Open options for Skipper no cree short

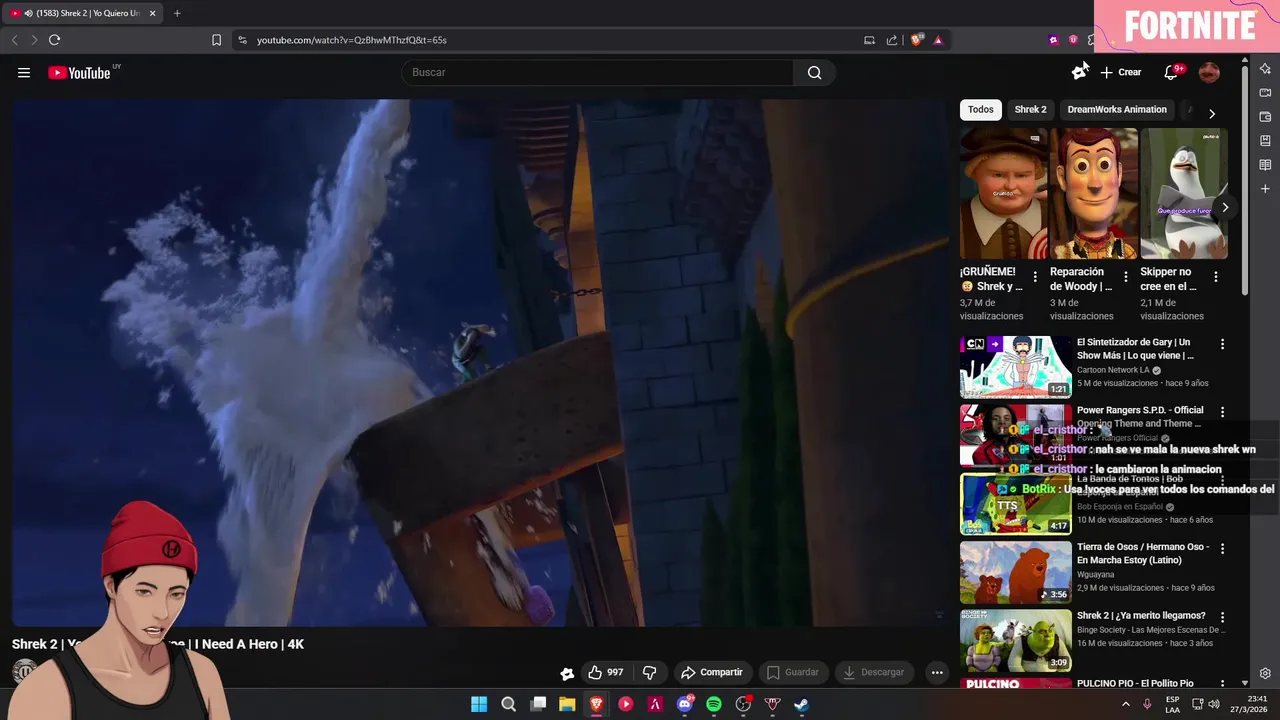coord(1216,277)
